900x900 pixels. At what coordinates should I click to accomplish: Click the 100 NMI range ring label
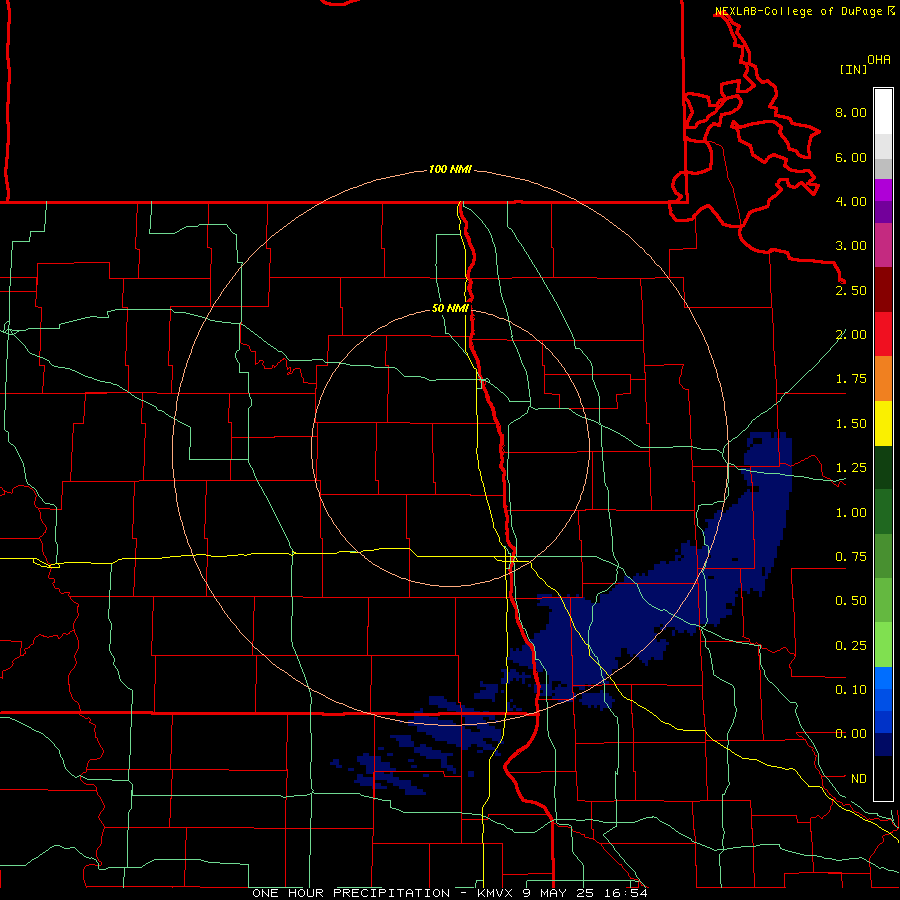(x=450, y=169)
